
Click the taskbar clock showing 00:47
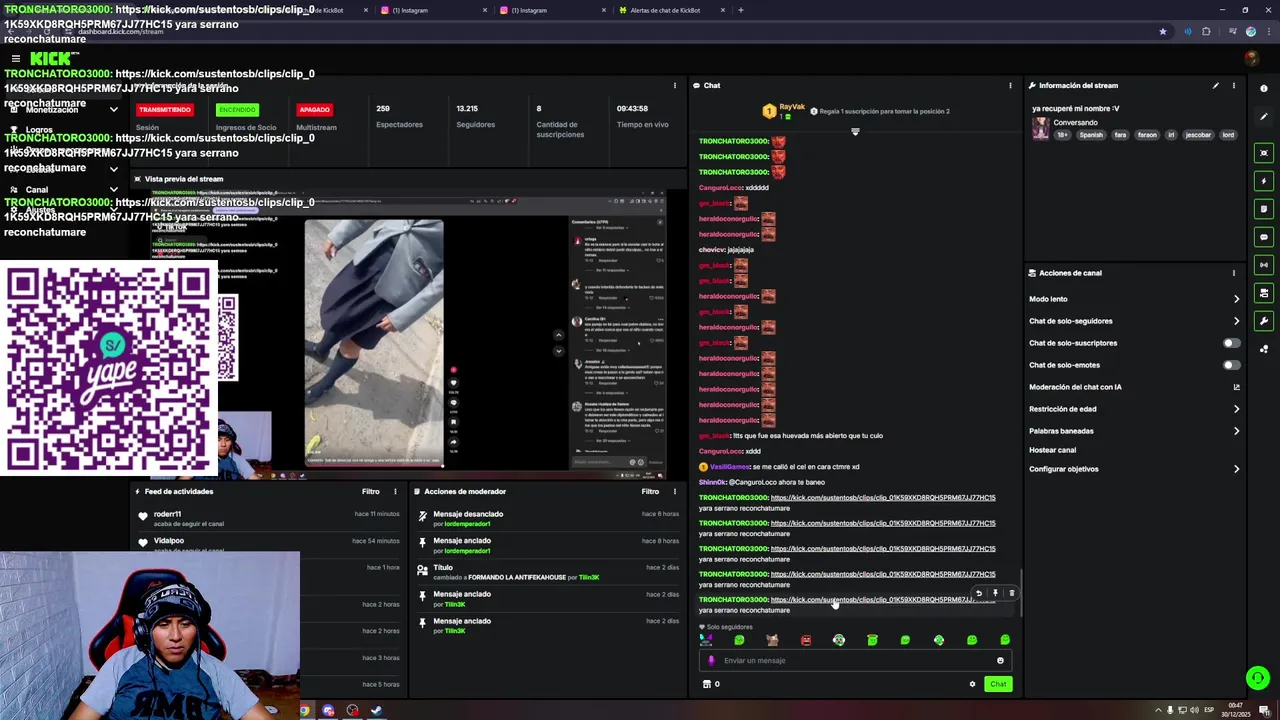(1235, 710)
